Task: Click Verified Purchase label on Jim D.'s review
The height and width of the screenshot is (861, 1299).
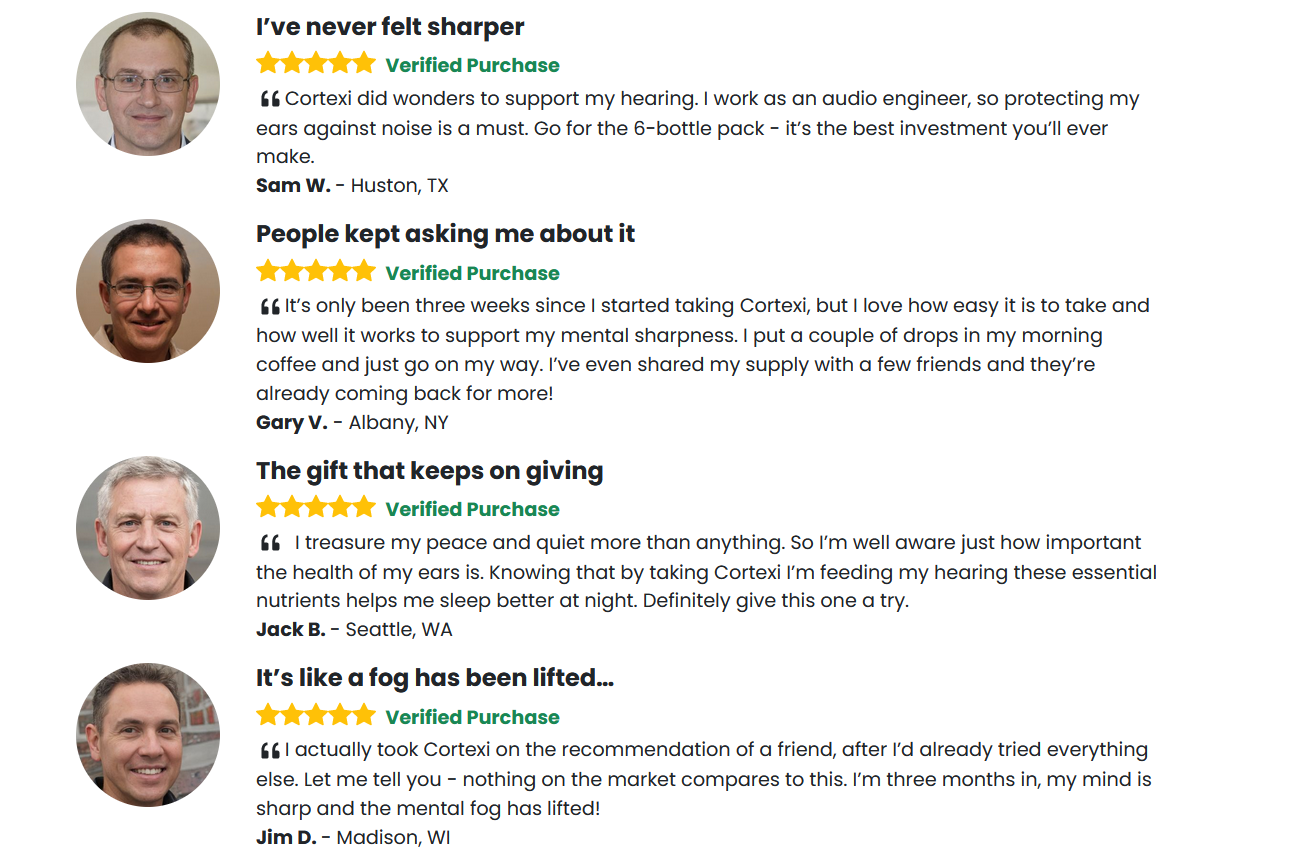Action: (x=472, y=717)
